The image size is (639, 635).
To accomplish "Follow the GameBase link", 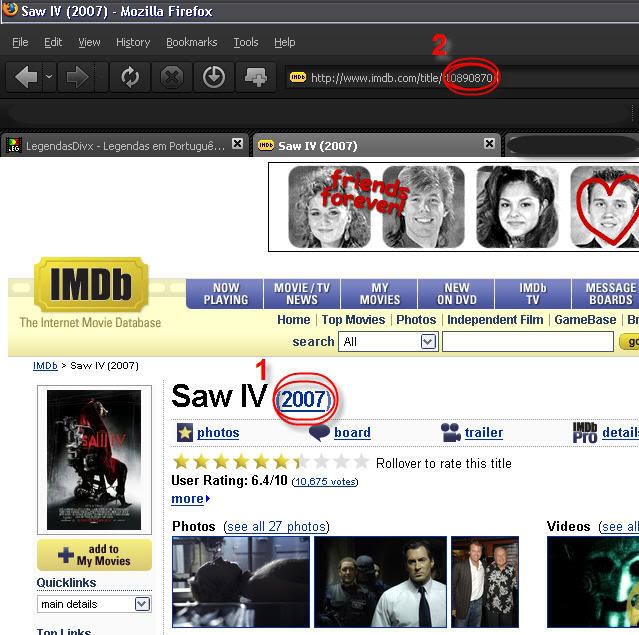I will coord(585,320).
